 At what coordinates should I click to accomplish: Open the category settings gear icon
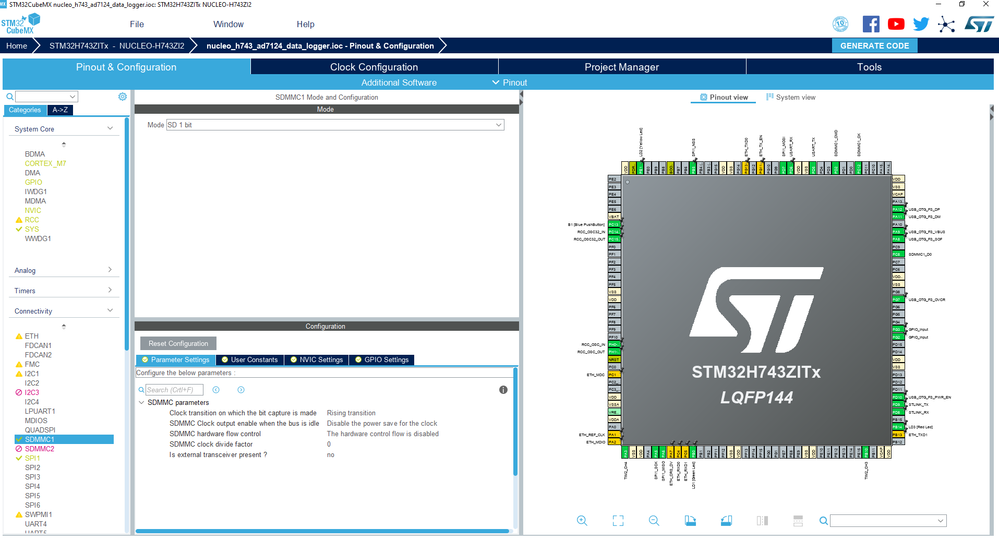(x=122, y=97)
